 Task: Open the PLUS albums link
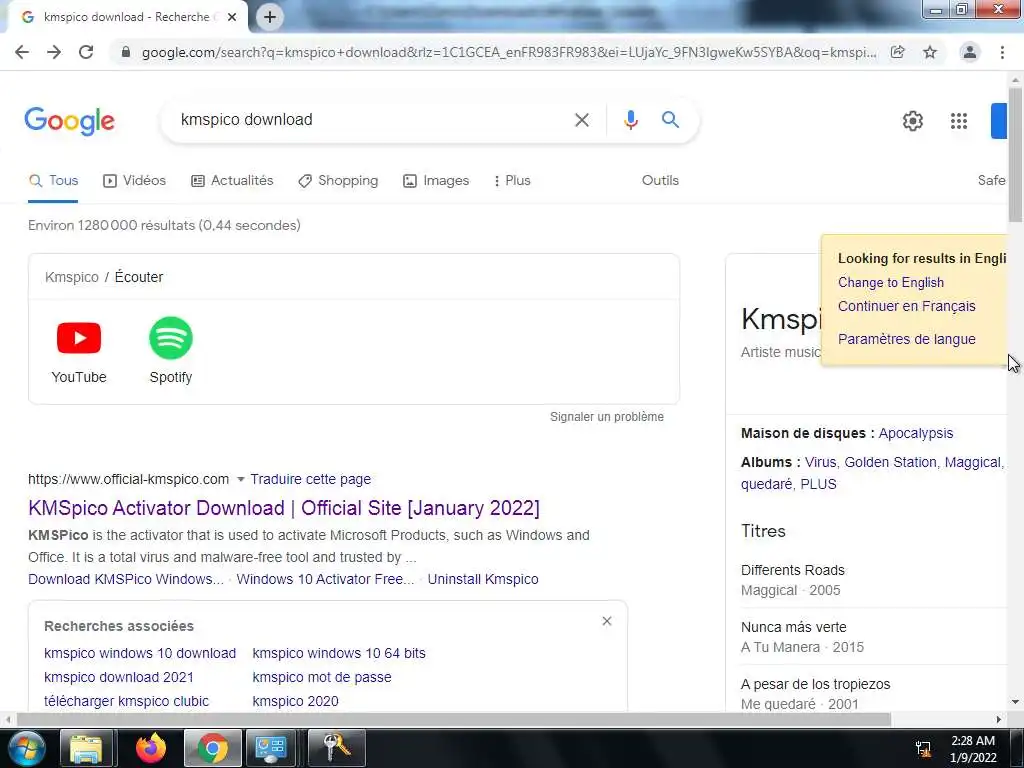(x=818, y=485)
